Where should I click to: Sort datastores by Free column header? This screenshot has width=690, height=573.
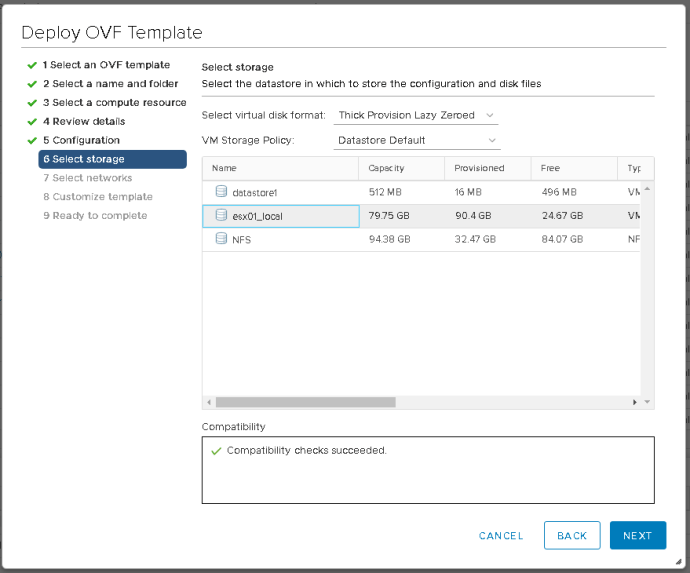(x=550, y=168)
